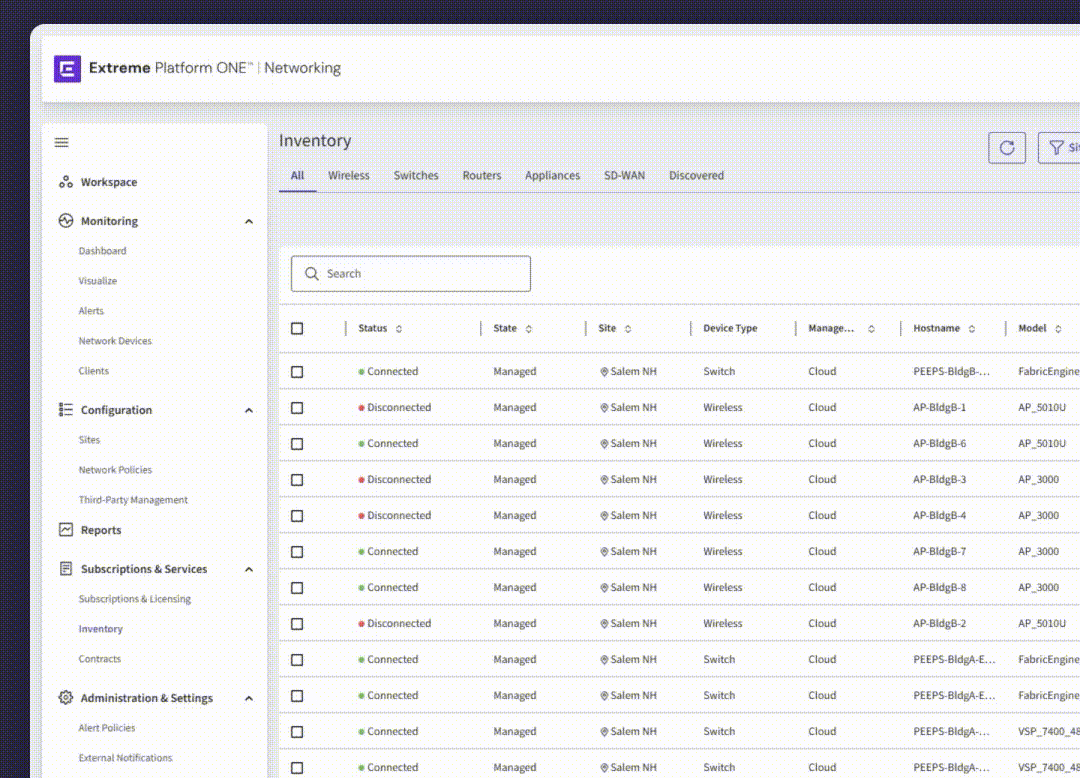1080x778 pixels.
Task: Click the Subscriptions & Services document icon
Action: coord(65,569)
